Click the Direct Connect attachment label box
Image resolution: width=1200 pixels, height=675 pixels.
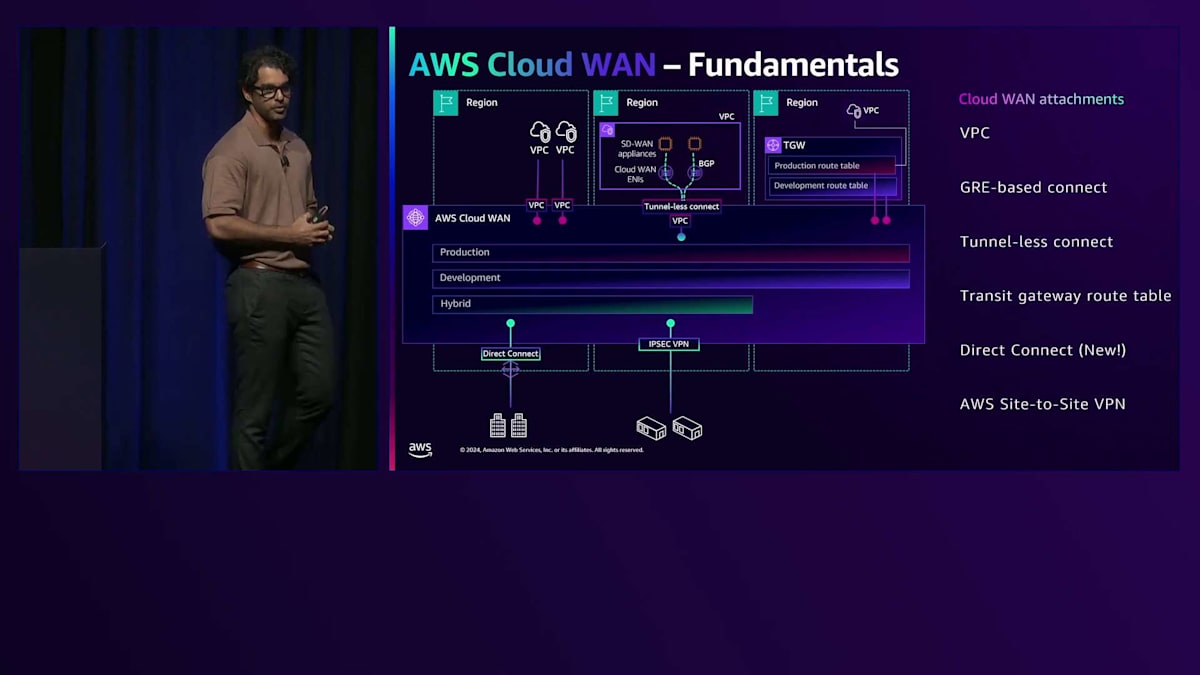[510, 354]
